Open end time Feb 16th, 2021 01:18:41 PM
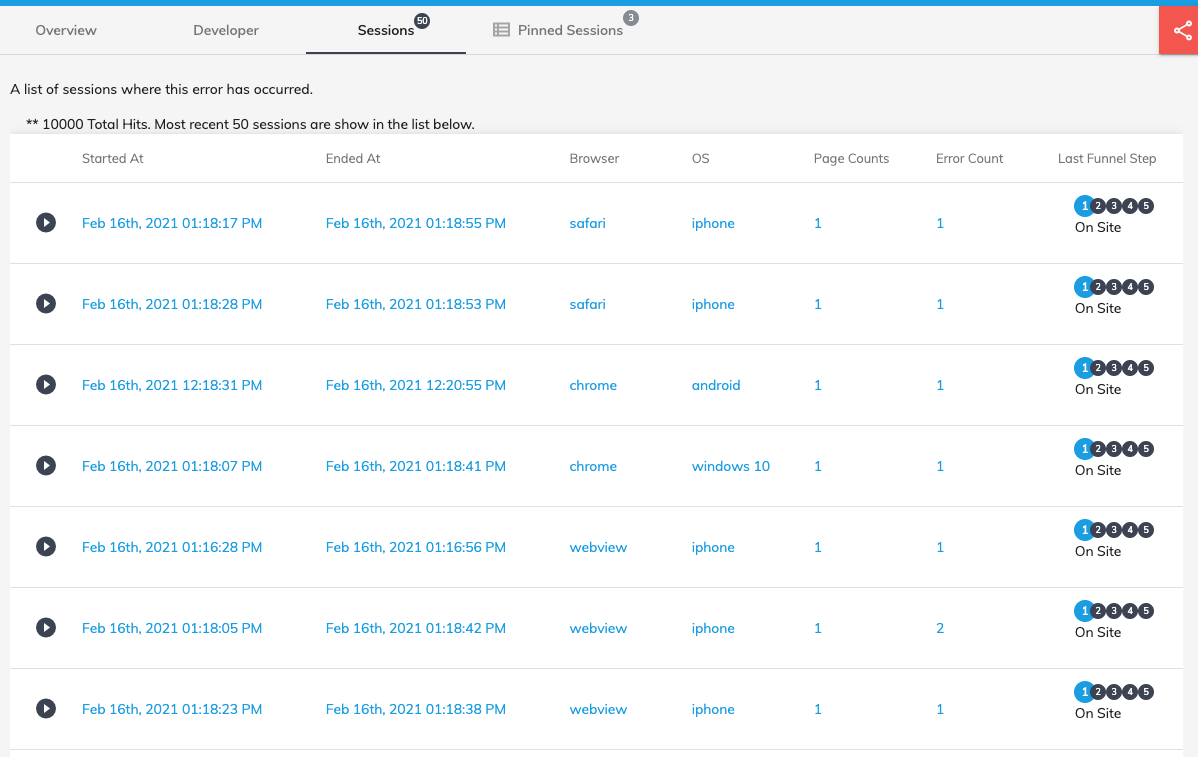The height and width of the screenshot is (757, 1198). click(416, 466)
